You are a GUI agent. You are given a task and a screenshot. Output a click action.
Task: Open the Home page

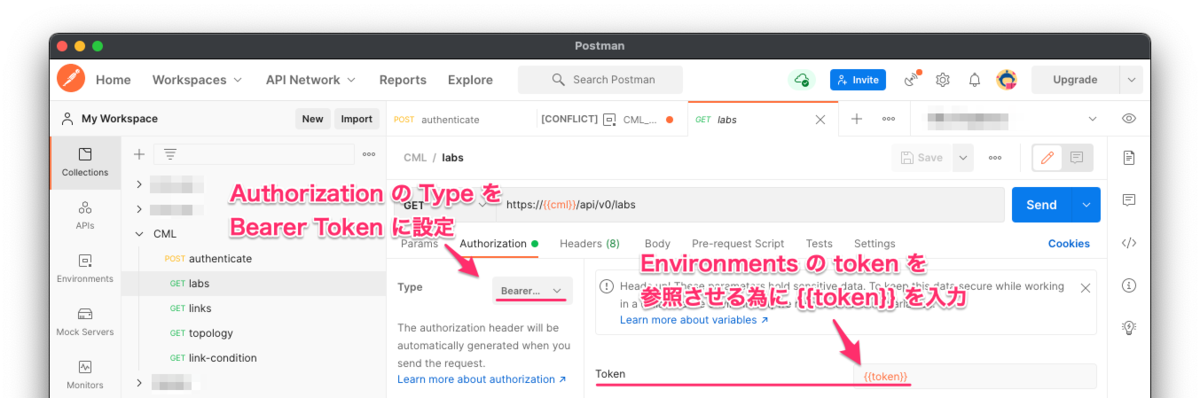(x=113, y=80)
